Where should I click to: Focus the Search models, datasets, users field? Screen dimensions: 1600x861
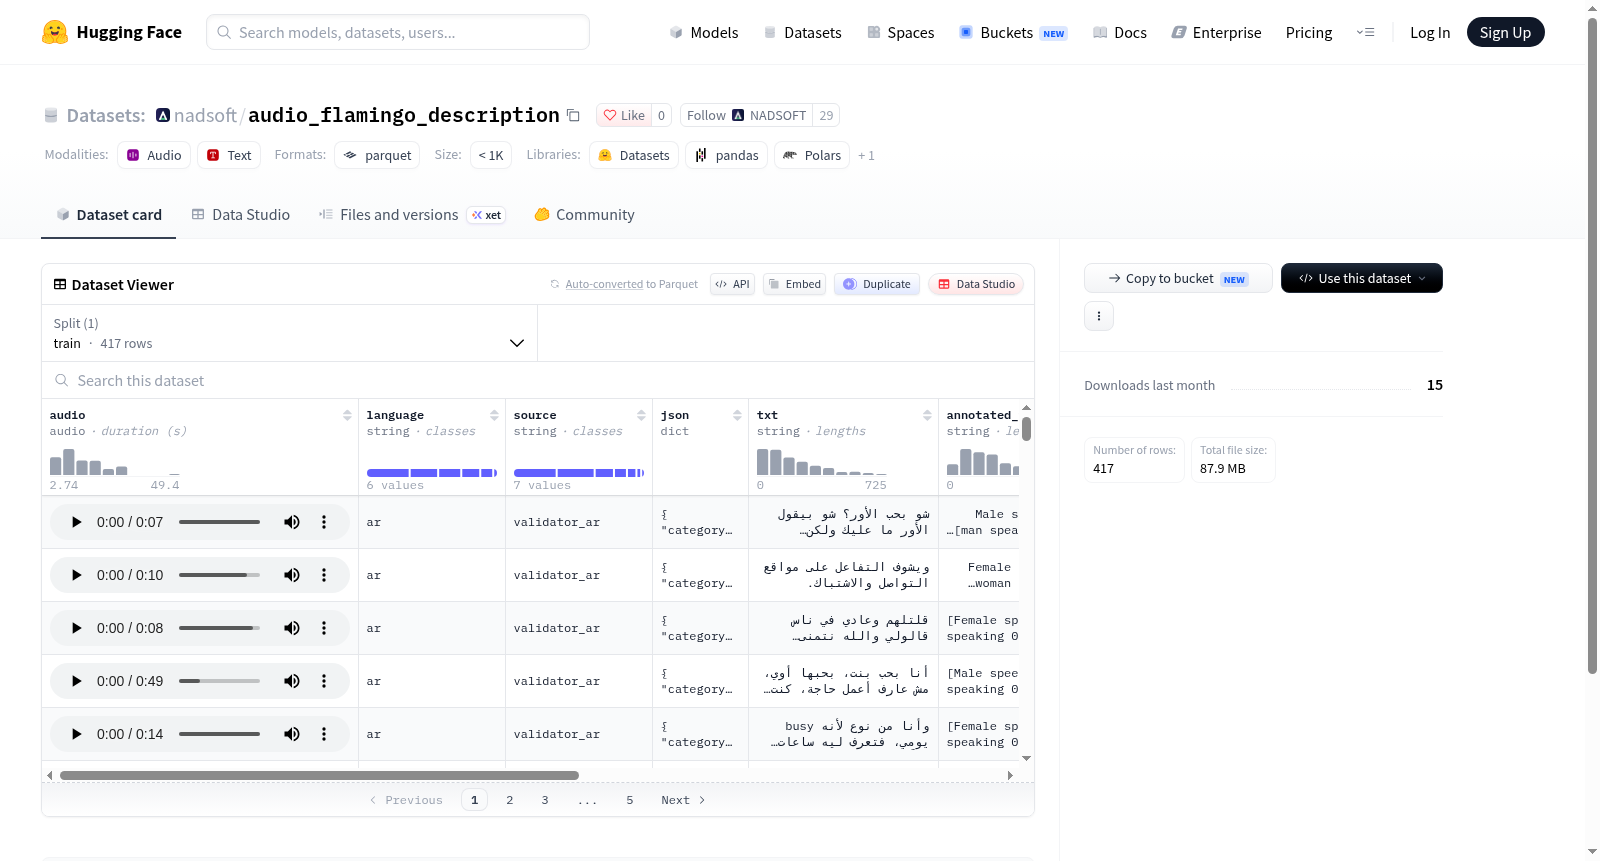[x=398, y=32]
